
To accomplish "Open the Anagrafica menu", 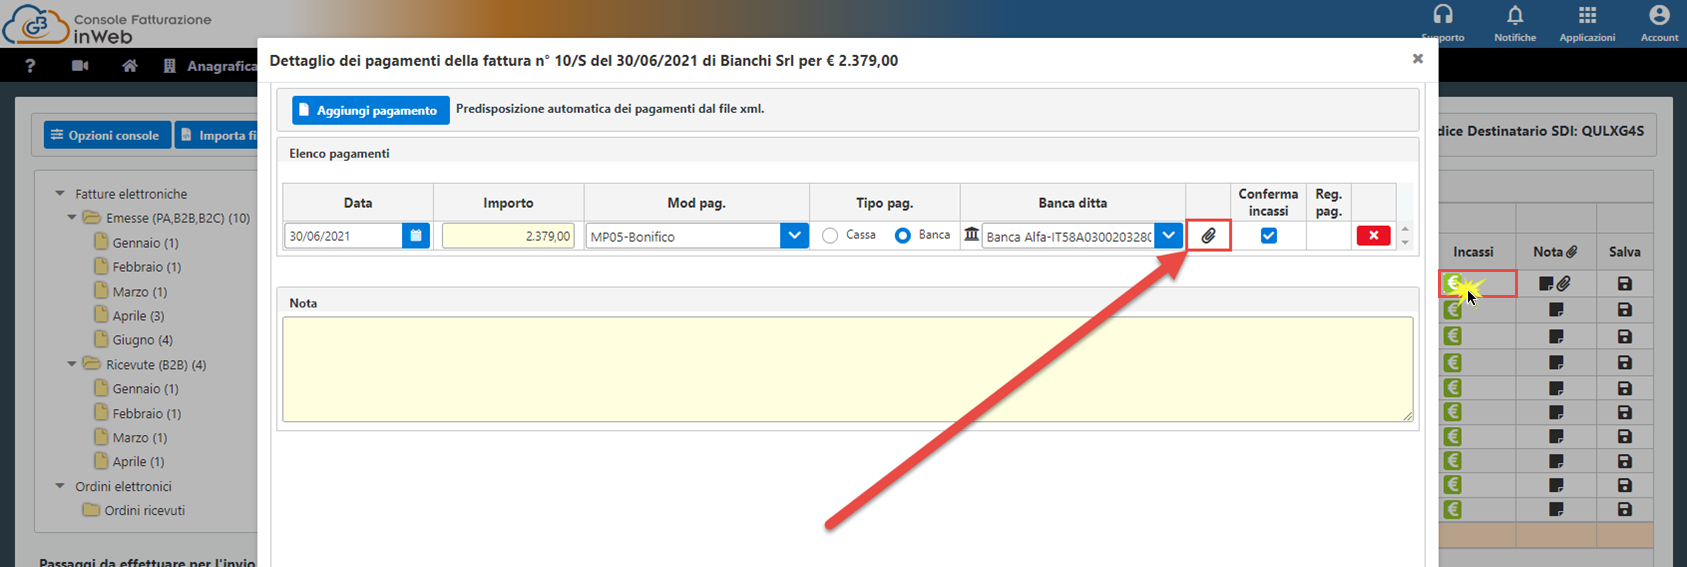I will pos(210,66).
